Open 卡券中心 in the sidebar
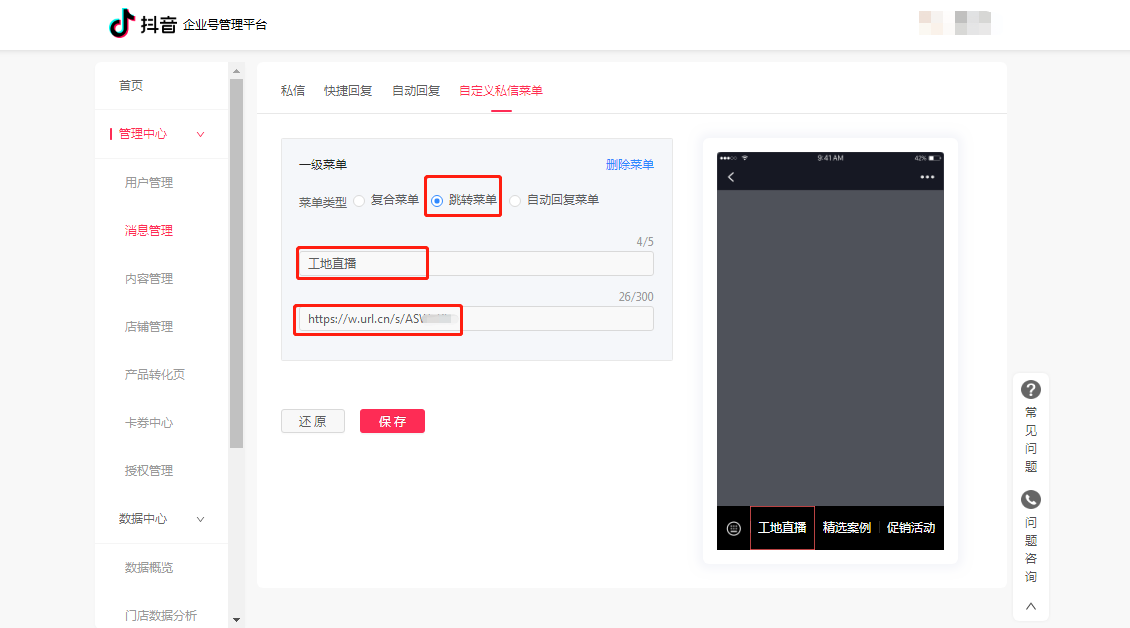1130x628 pixels. pos(148,423)
